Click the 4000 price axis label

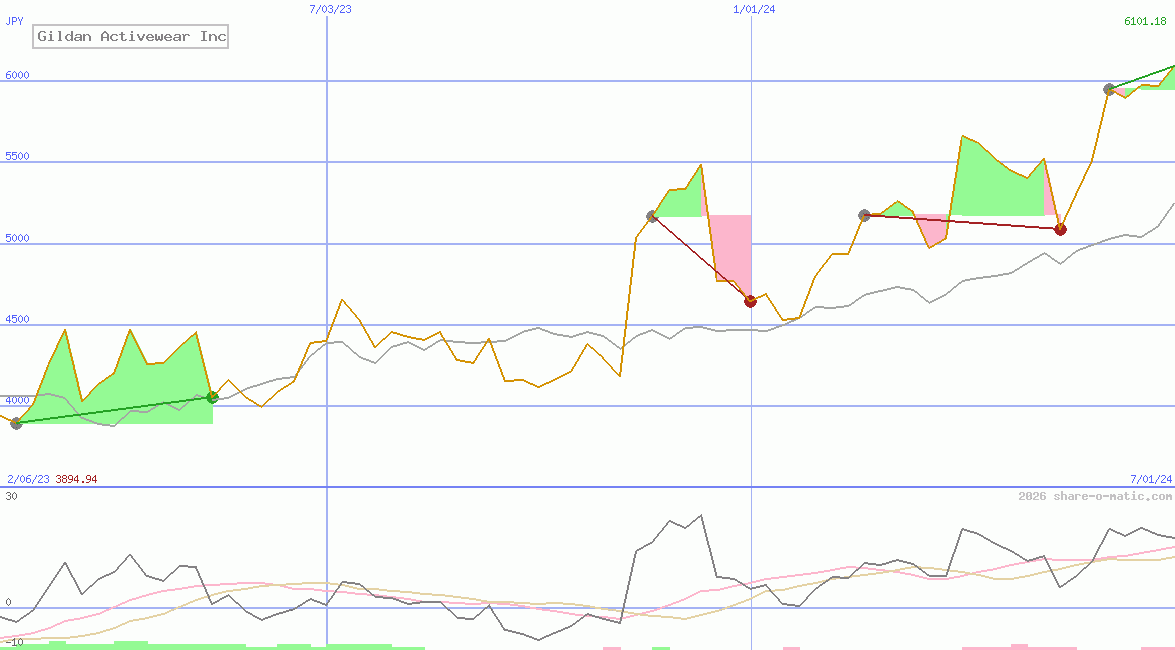pos(18,401)
